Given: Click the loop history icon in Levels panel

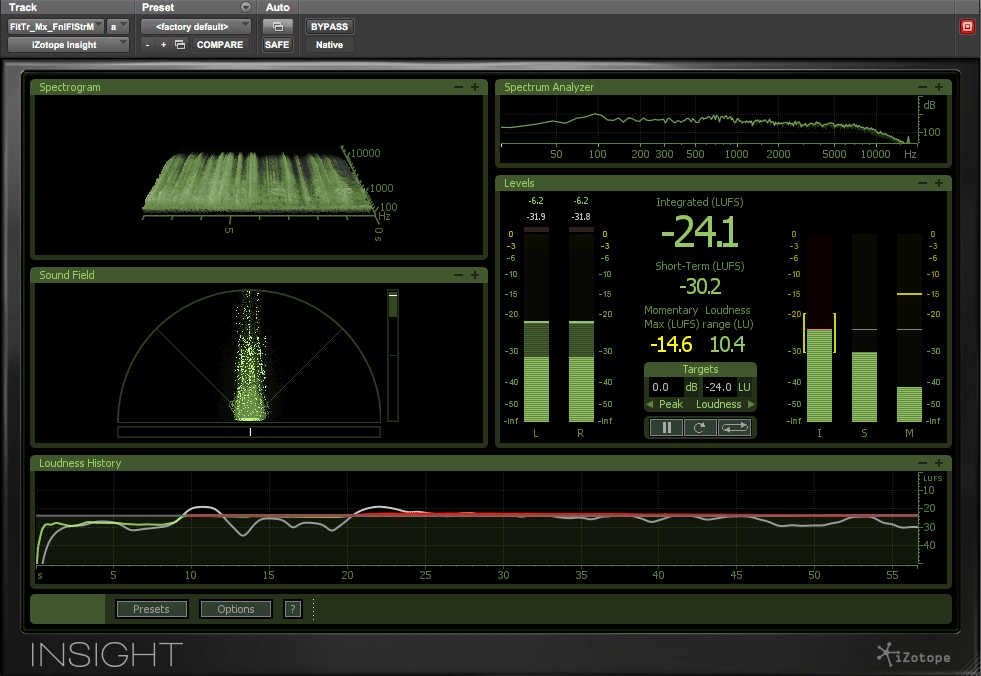Looking at the screenshot, I should pyautogui.click(x=734, y=427).
